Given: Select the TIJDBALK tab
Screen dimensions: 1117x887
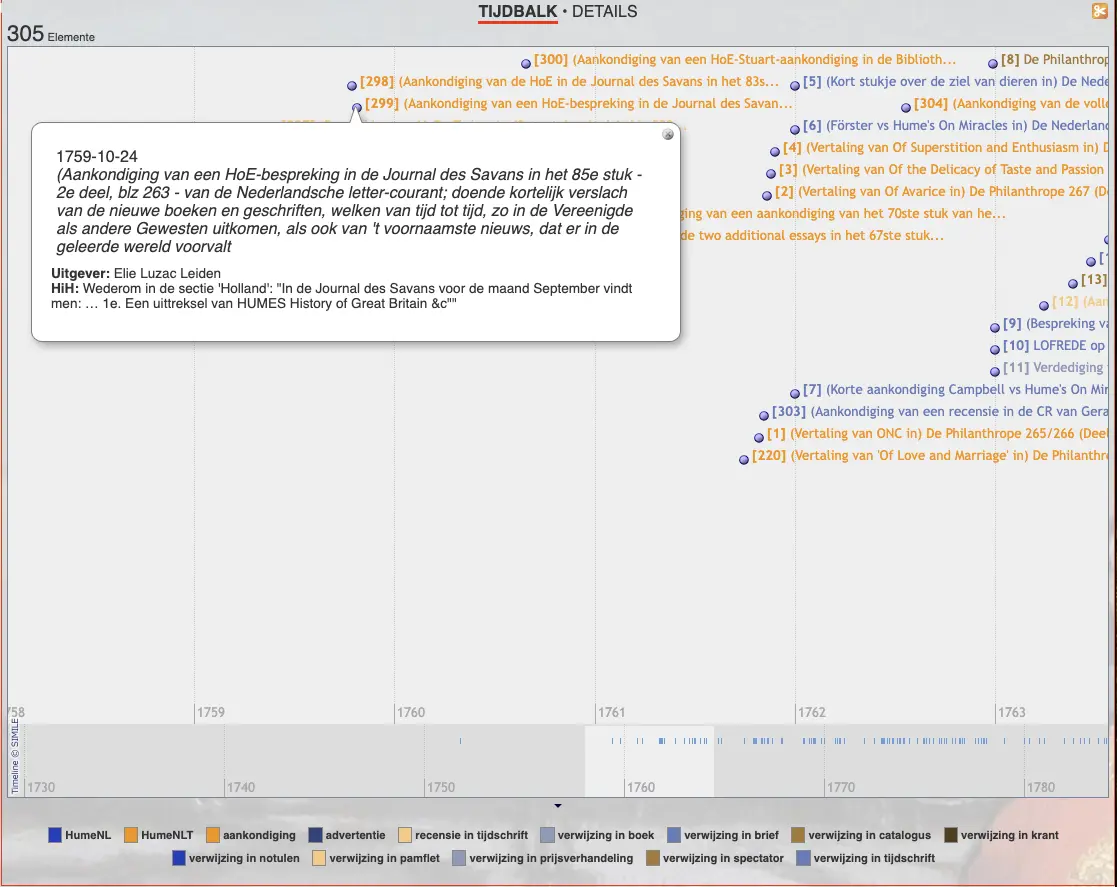Looking at the screenshot, I should [517, 12].
